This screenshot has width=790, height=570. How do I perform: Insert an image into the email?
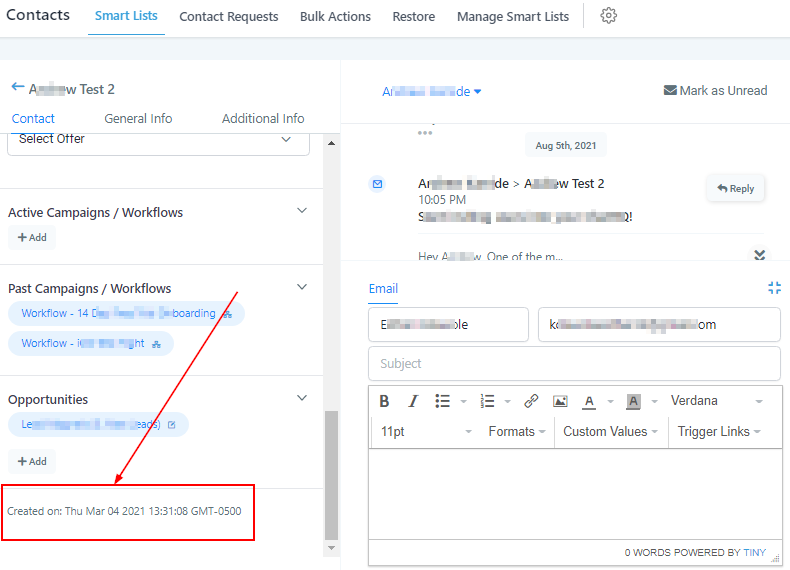tap(560, 401)
